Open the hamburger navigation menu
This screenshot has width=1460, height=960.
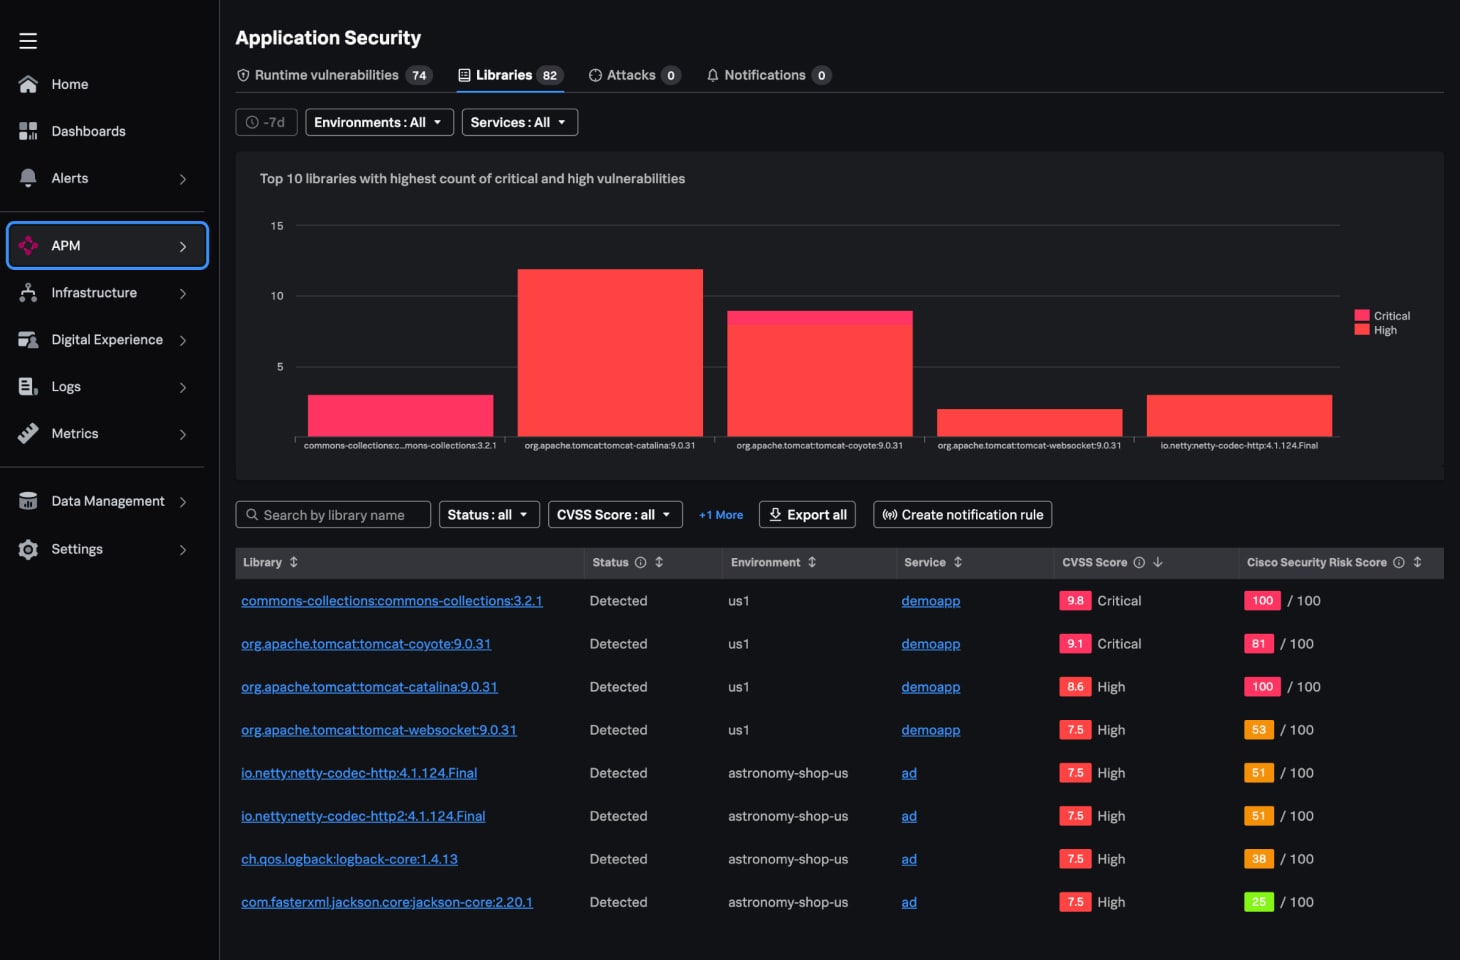[x=28, y=41]
